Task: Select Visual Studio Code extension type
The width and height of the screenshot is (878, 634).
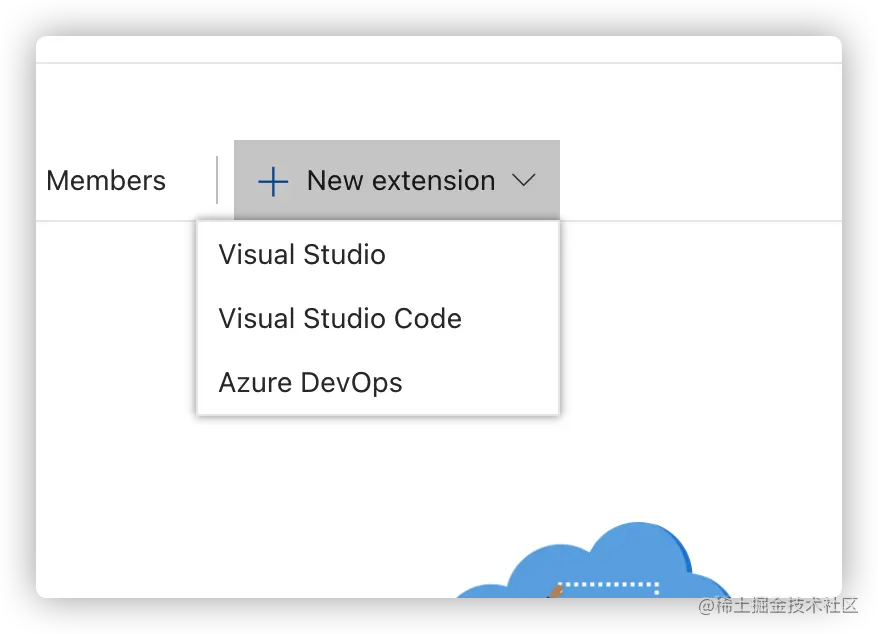Action: click(340, 318)
